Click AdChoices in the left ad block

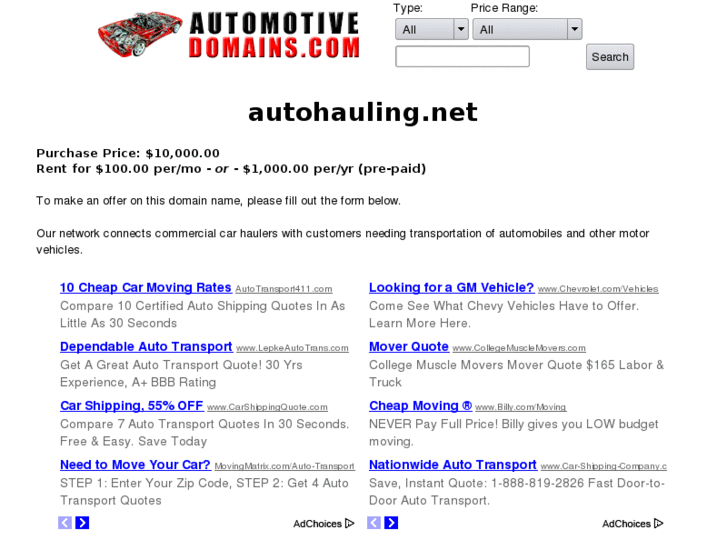click(324, 524)
